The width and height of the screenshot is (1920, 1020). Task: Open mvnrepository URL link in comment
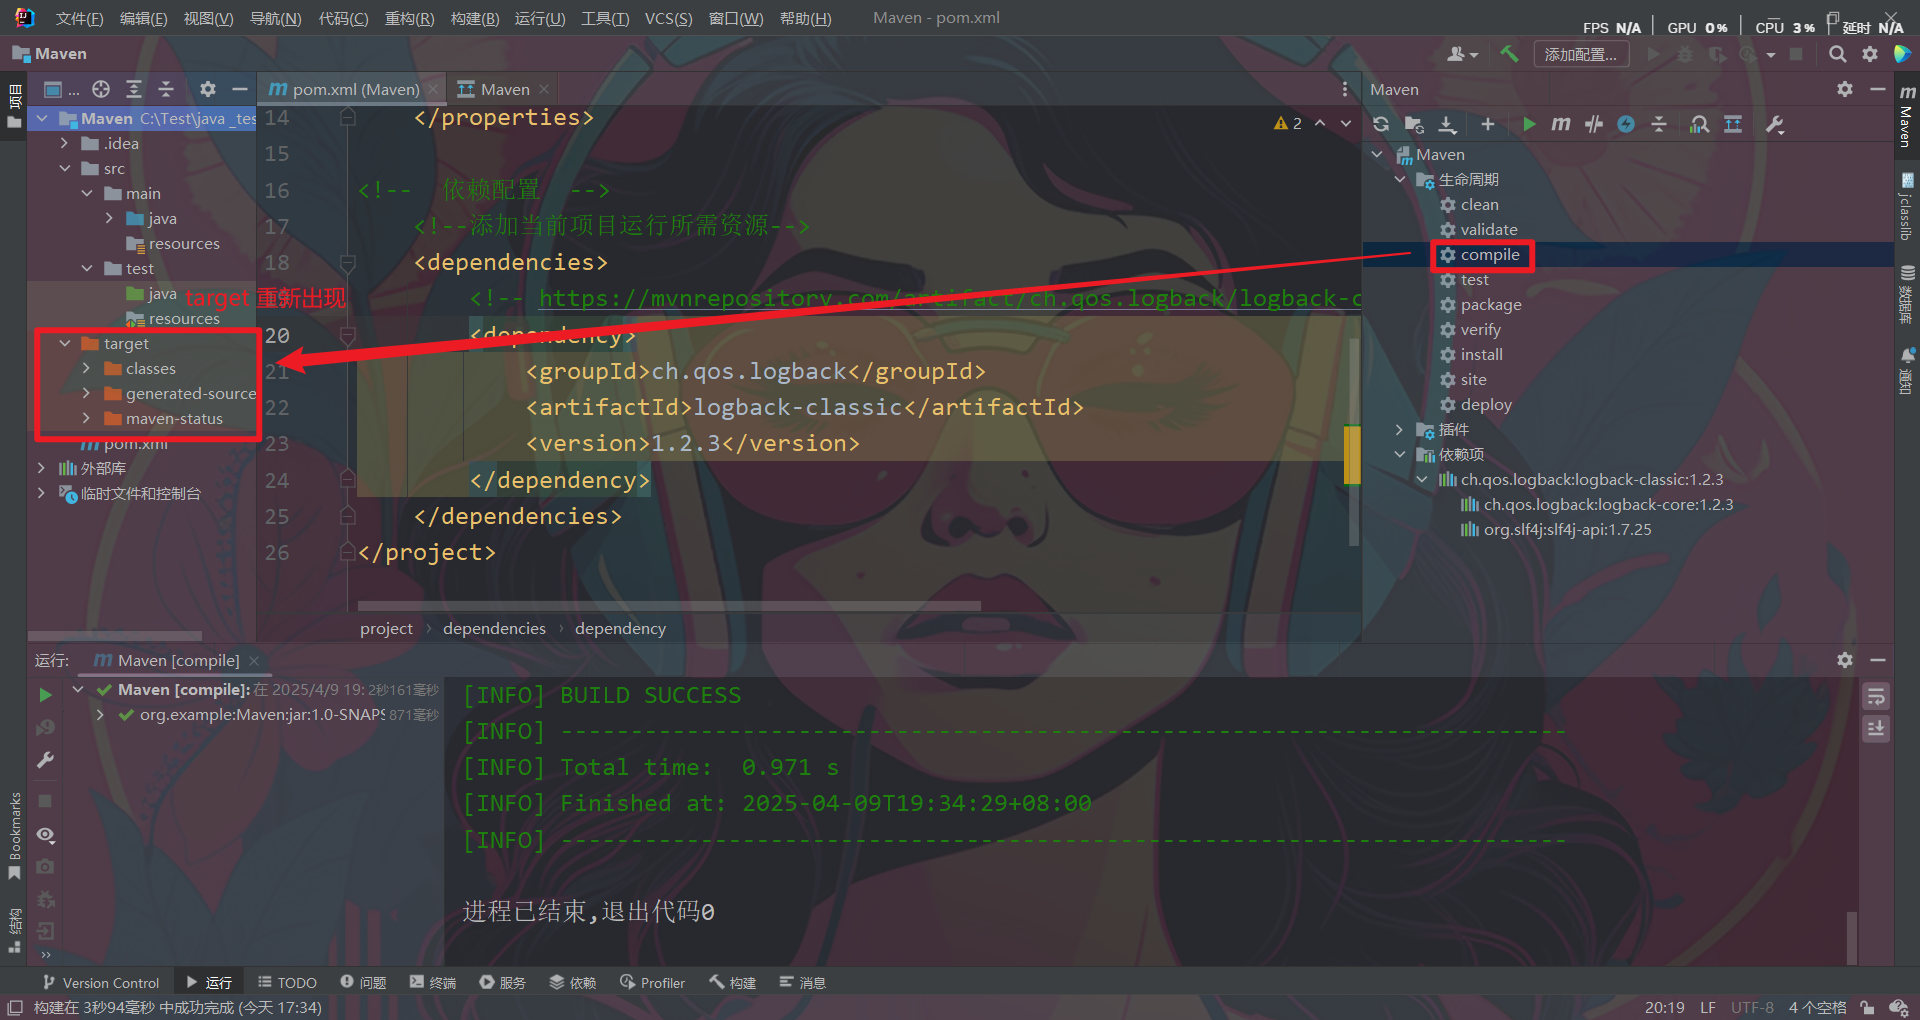point(949,298)
